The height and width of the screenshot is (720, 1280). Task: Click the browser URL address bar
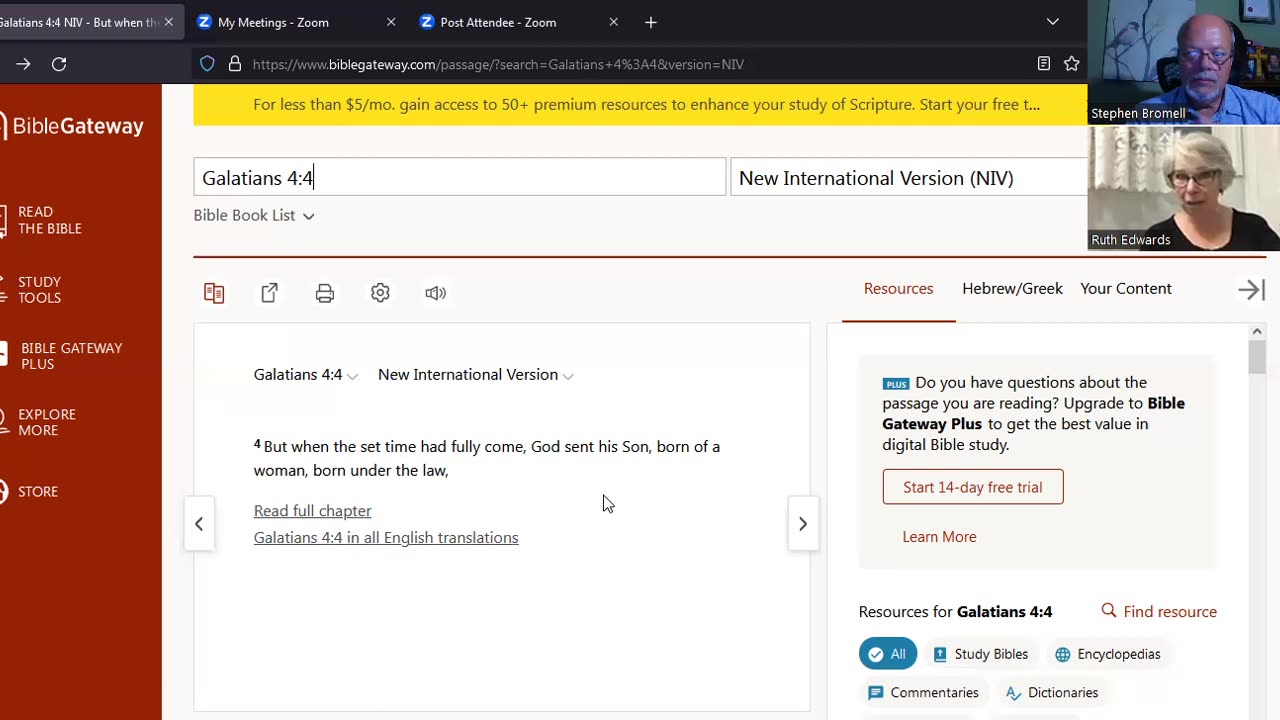tap(640, 64)
